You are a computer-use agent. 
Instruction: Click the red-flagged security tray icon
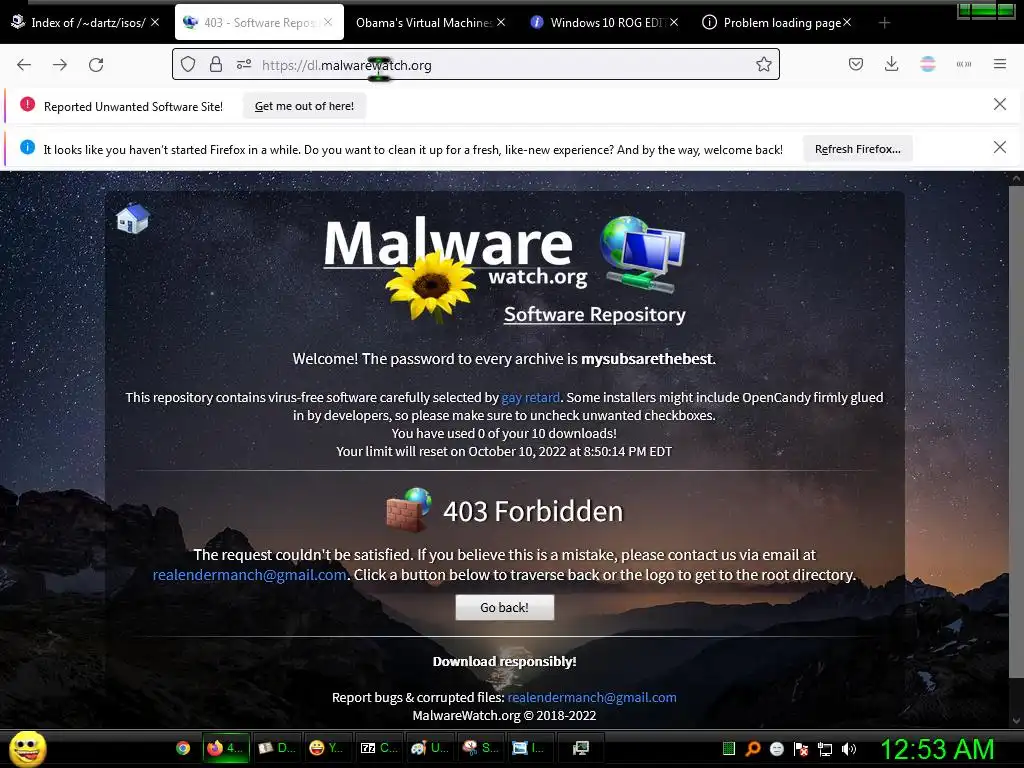(801, 749)
